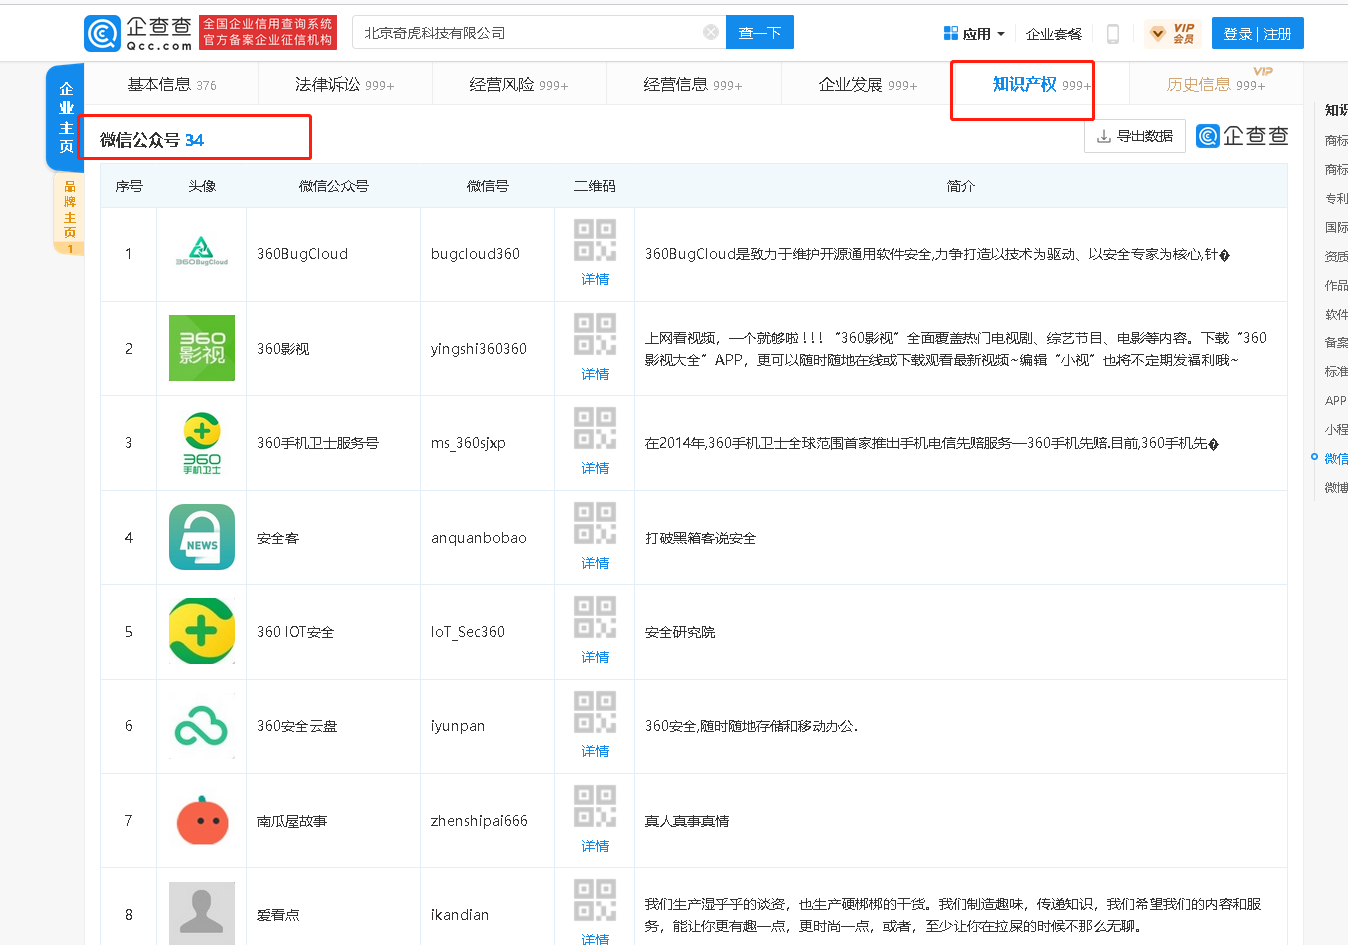This screenshot has height=945, width=1348.
Task: Click the 南瓜屋故事 account name
Action: (292, 821)
